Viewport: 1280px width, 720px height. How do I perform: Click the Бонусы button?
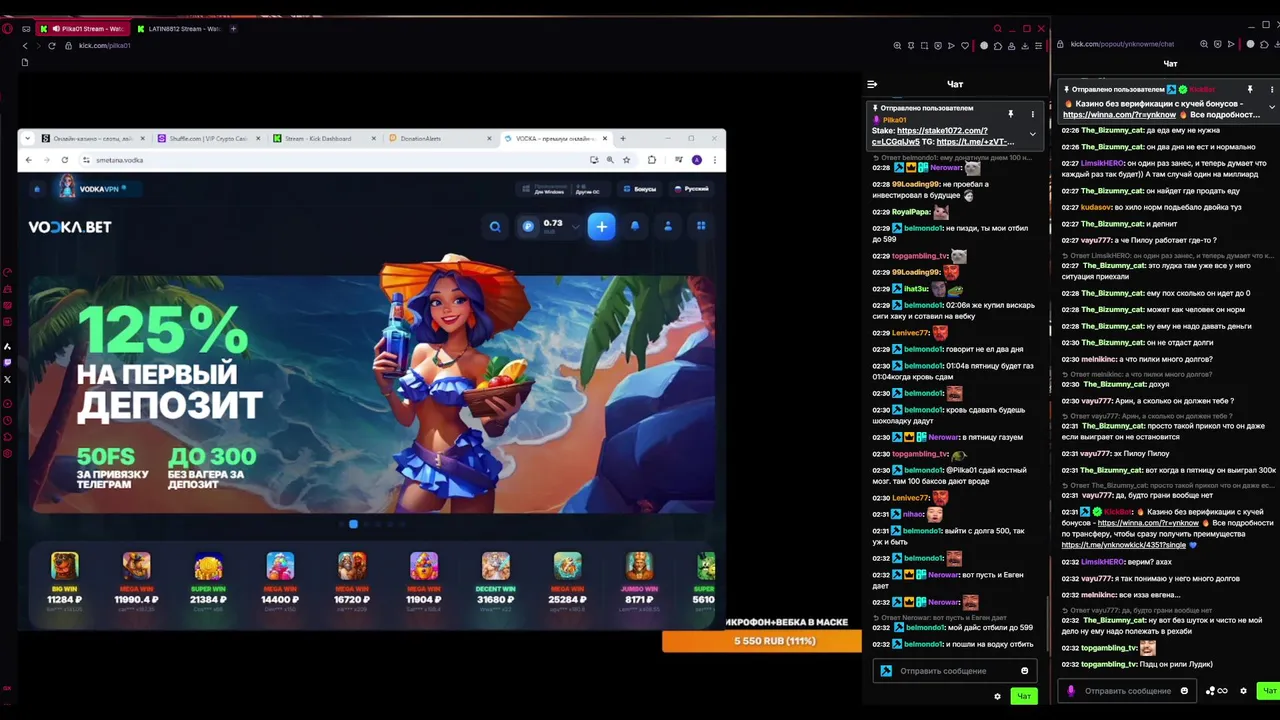click(640, 189)
